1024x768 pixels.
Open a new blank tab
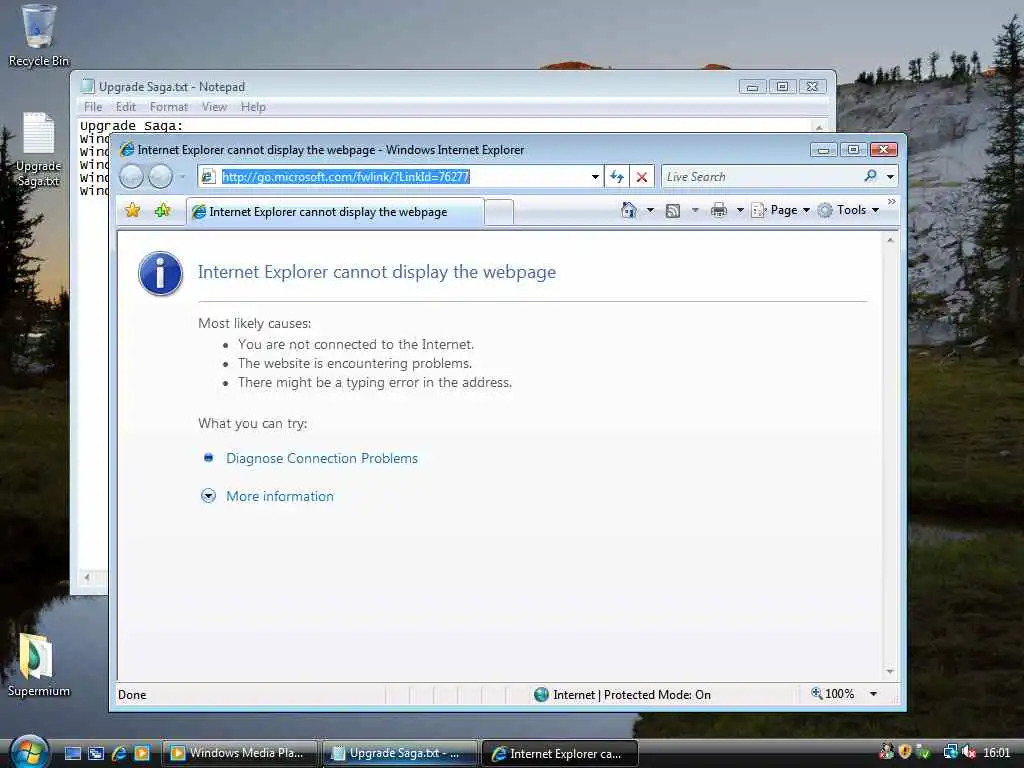click(499, 212)
